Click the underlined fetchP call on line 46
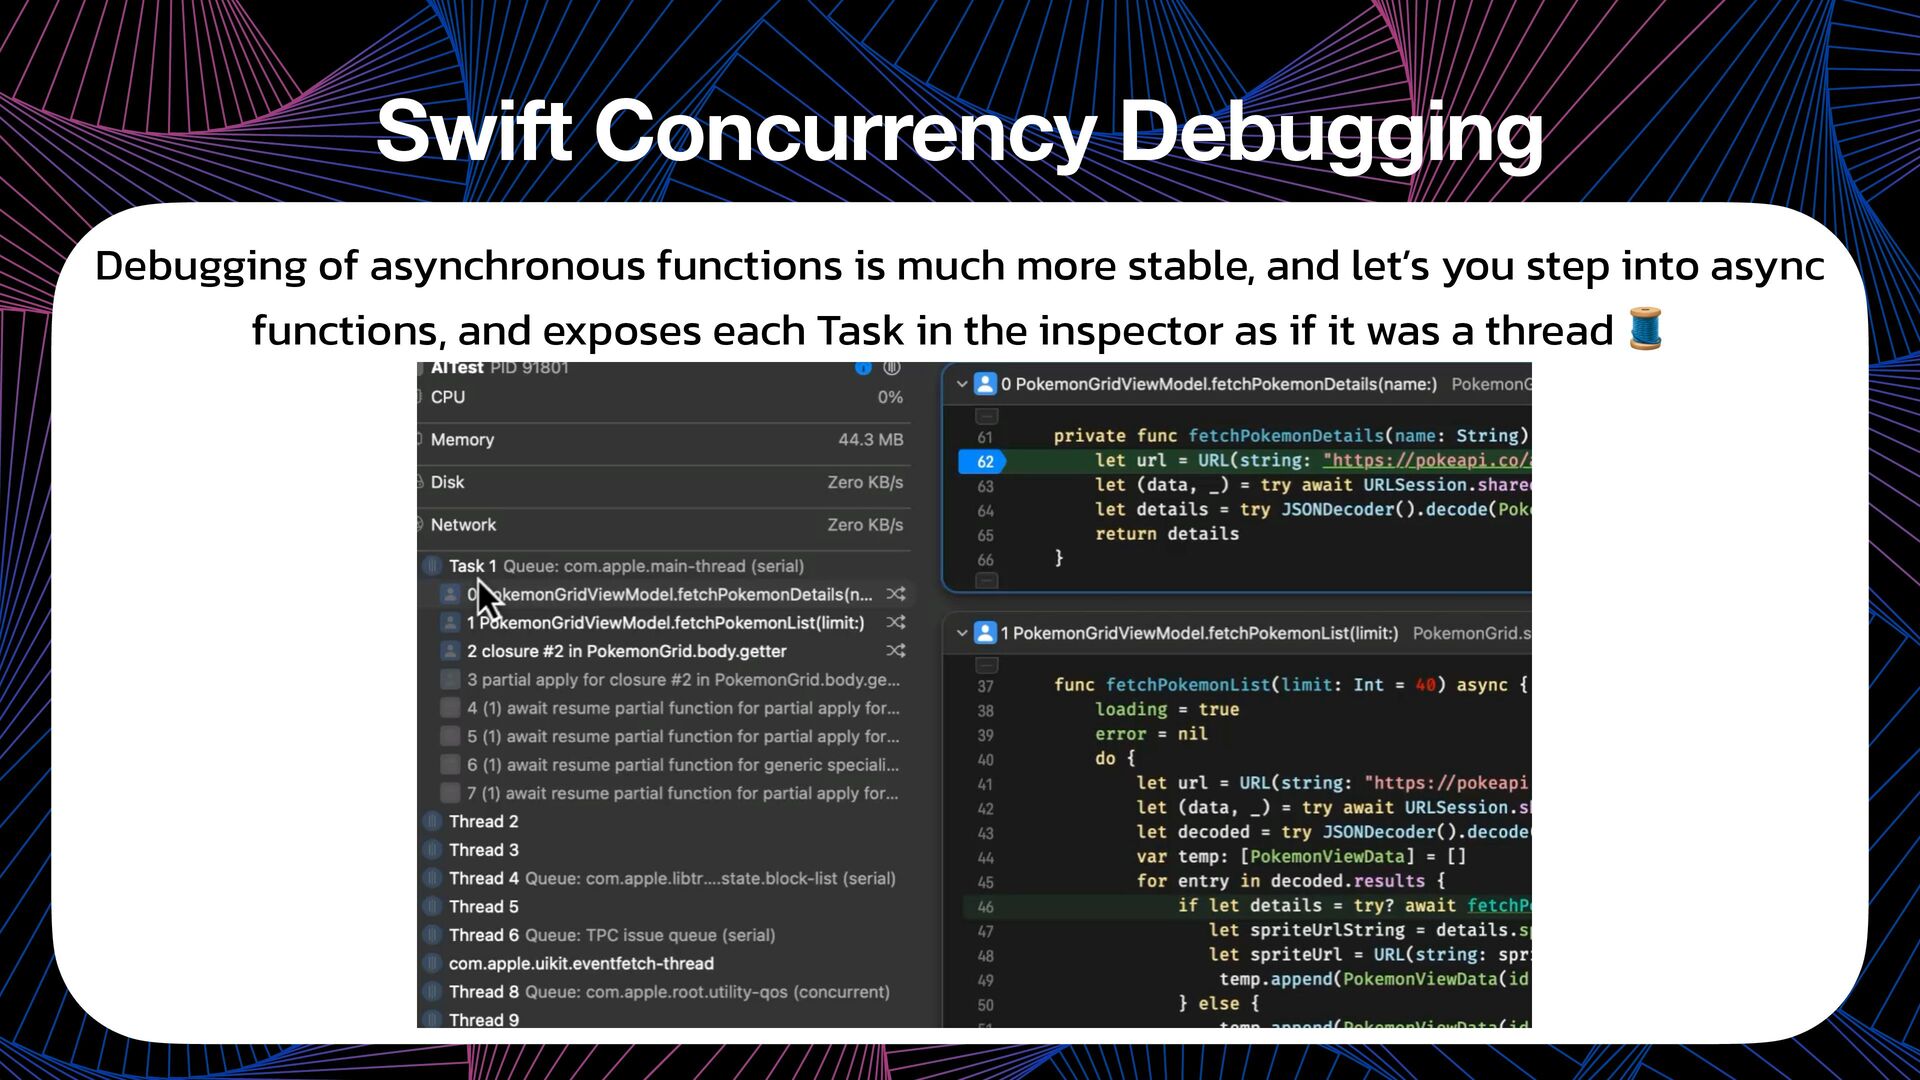The width and height of the screenshot is (1920, 1080). (1499, 905)
